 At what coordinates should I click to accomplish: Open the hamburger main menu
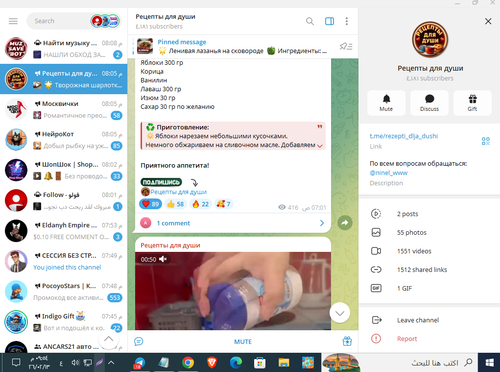[x=13, y=21]
